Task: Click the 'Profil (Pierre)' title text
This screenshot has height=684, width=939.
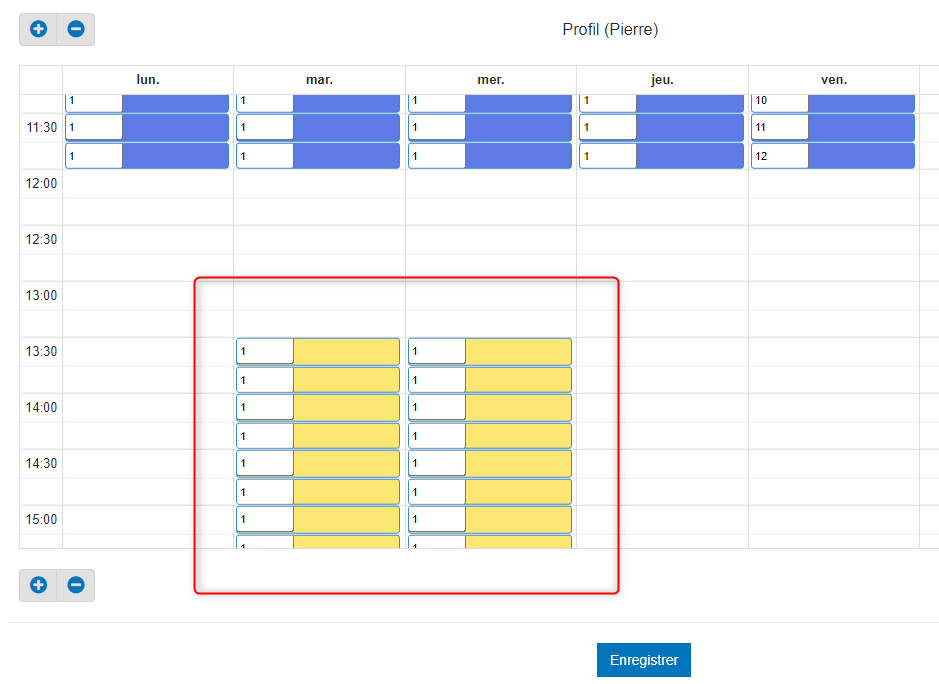Action: pos(610,30)
